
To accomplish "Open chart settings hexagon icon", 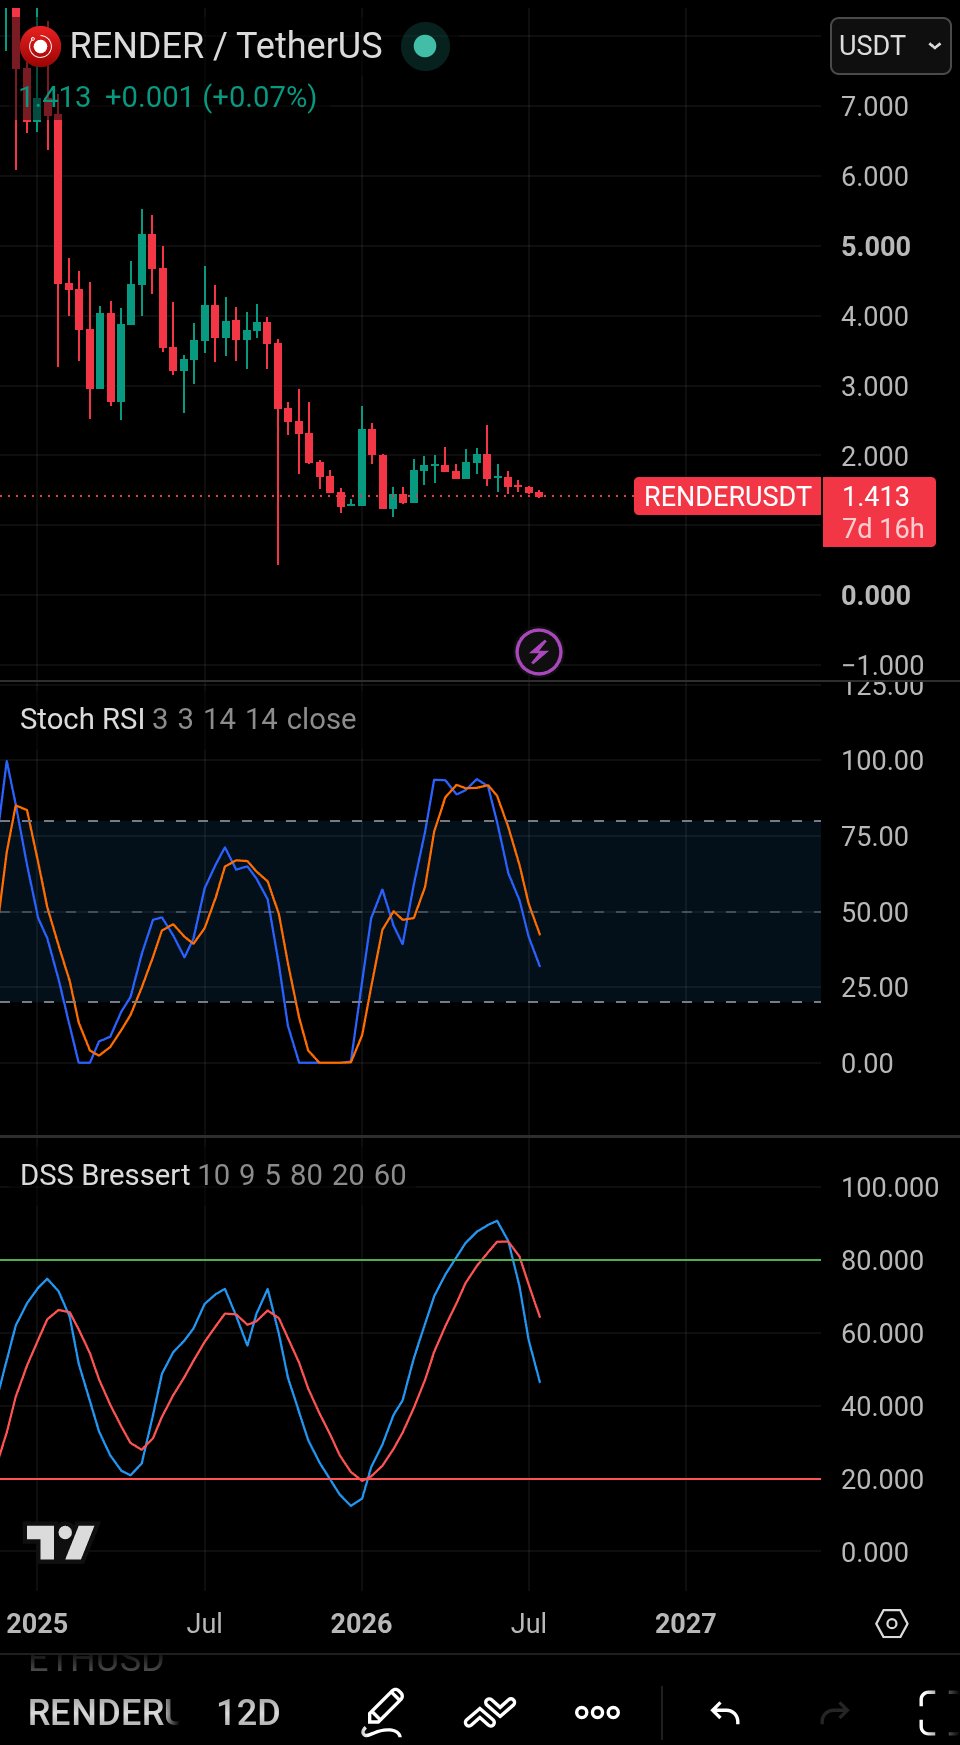I will [x=891, y=1623].
